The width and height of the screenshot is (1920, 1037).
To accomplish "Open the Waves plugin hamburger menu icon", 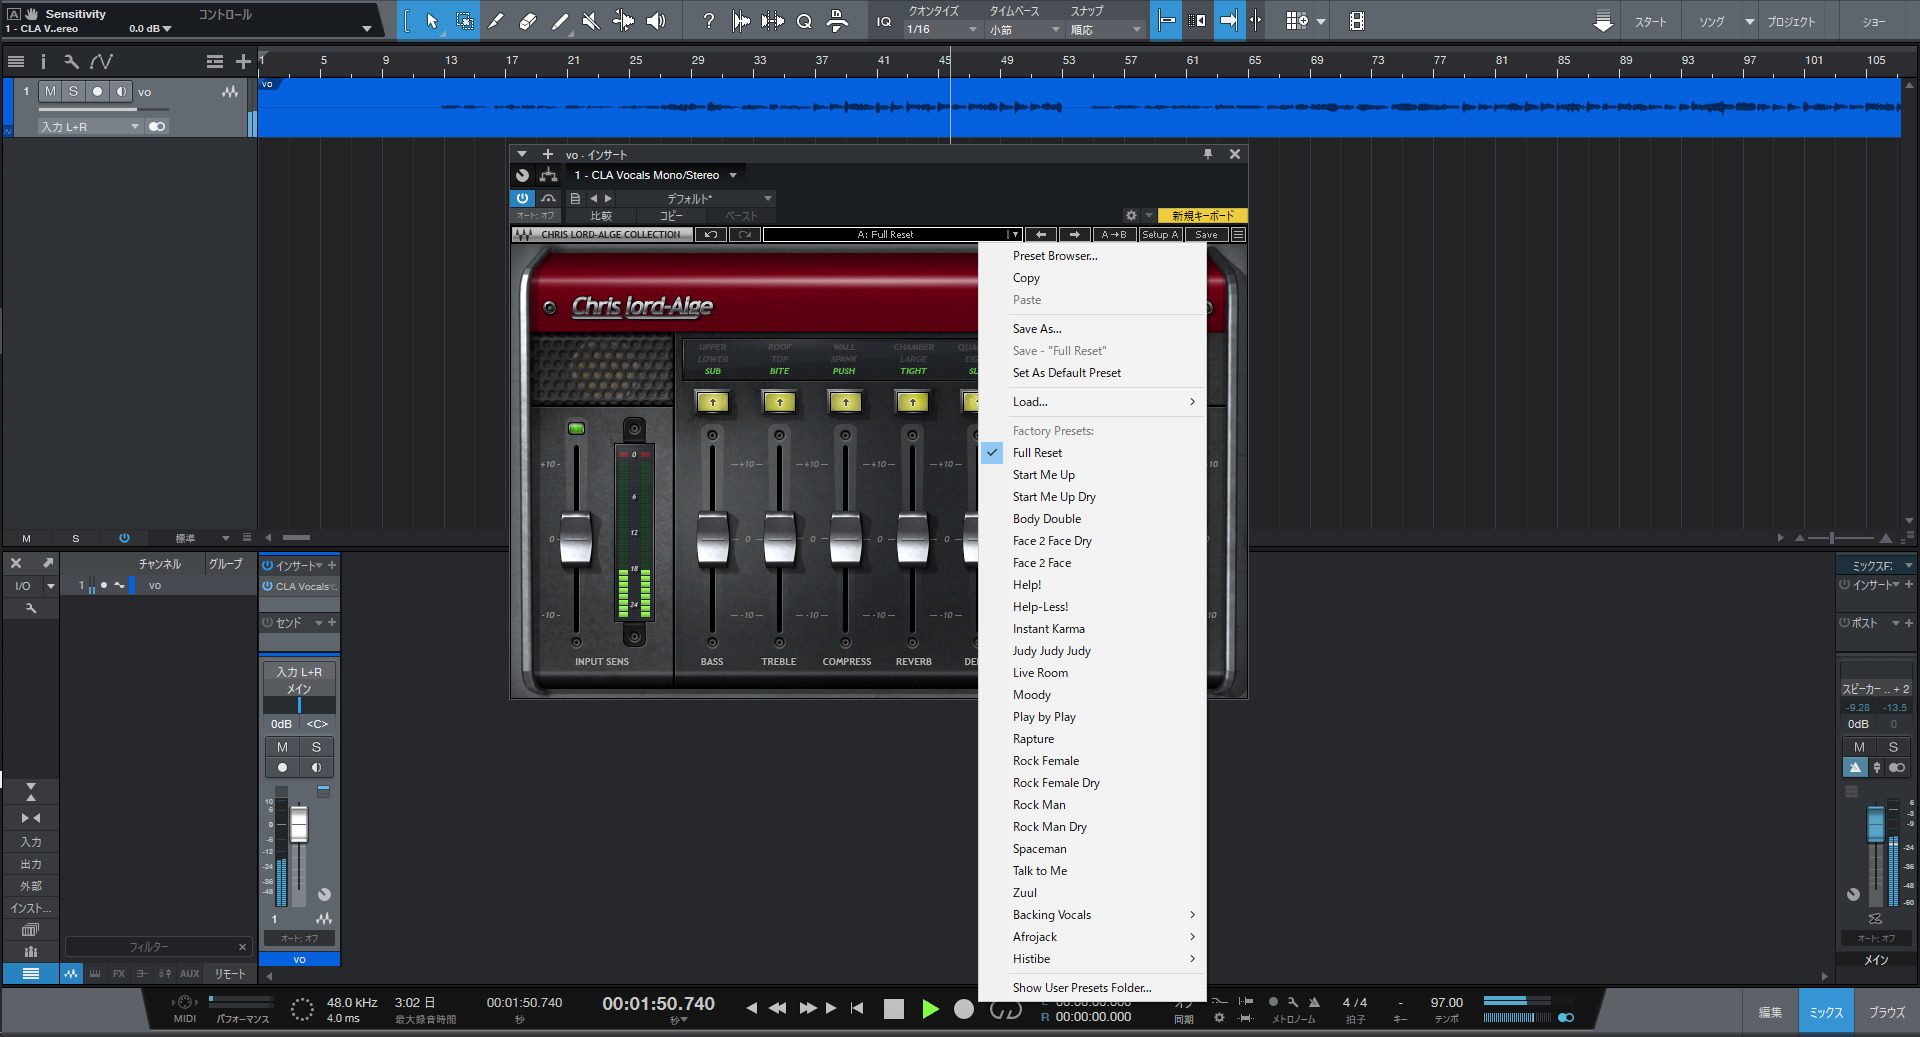I will (1239, 235).
